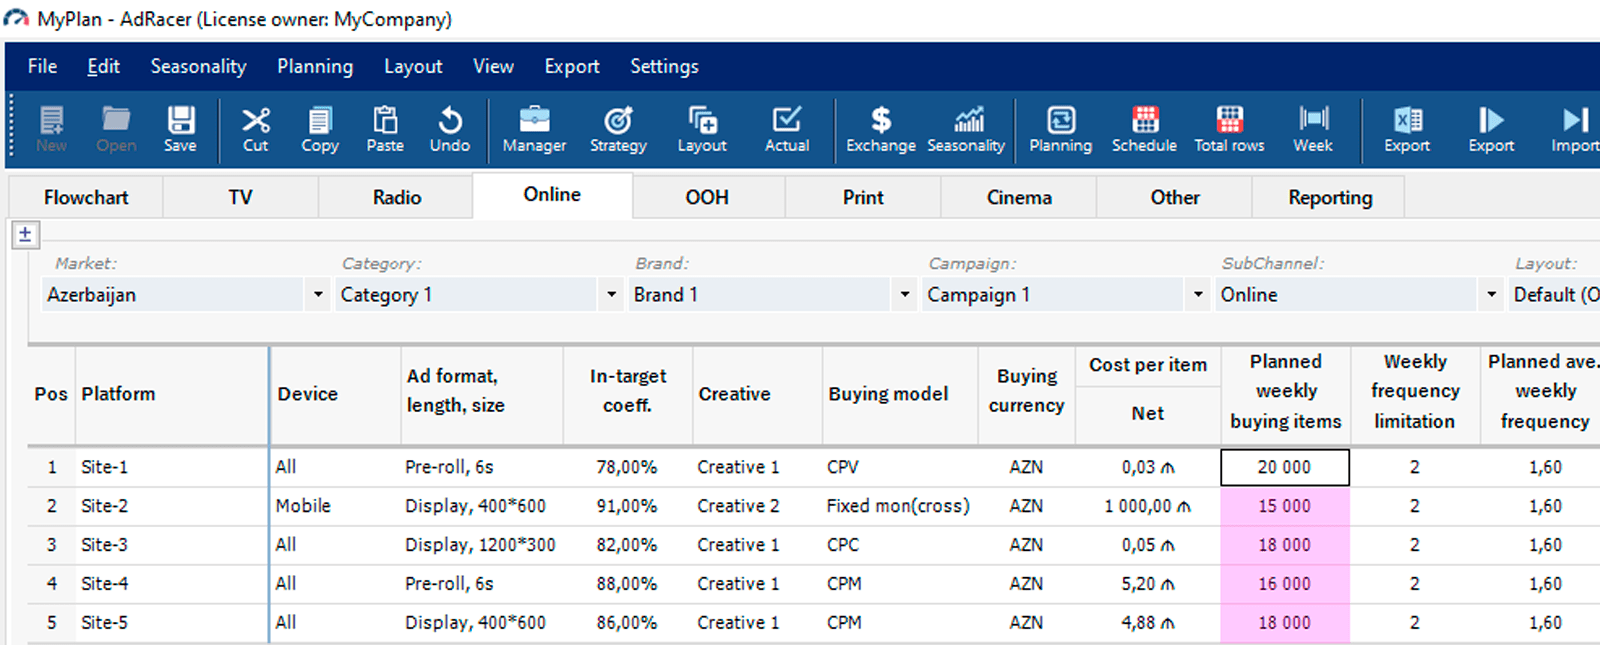Open the Export menu
The height and width of the screenshot is (645, 1600).
572,66
